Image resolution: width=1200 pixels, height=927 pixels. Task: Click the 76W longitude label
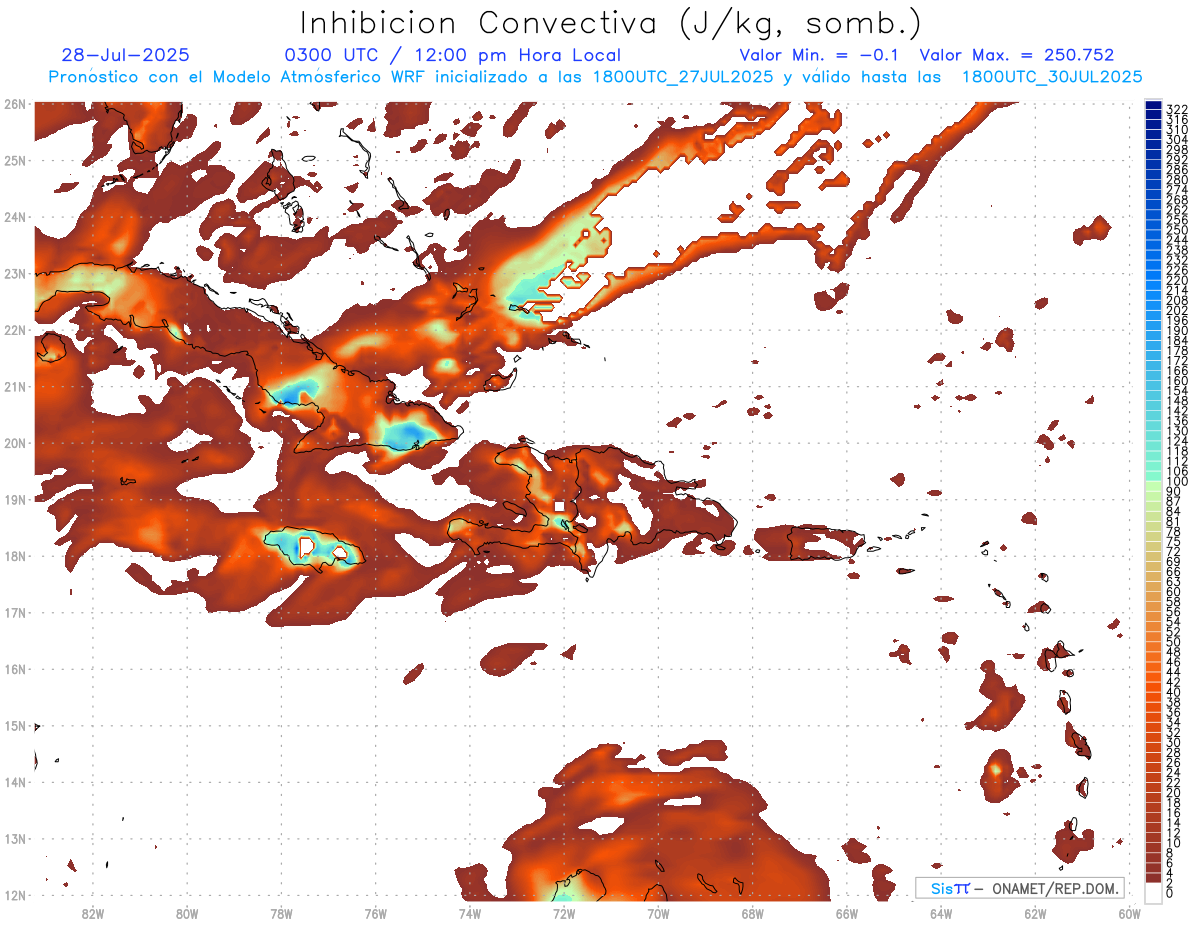[x=376, y=913]
